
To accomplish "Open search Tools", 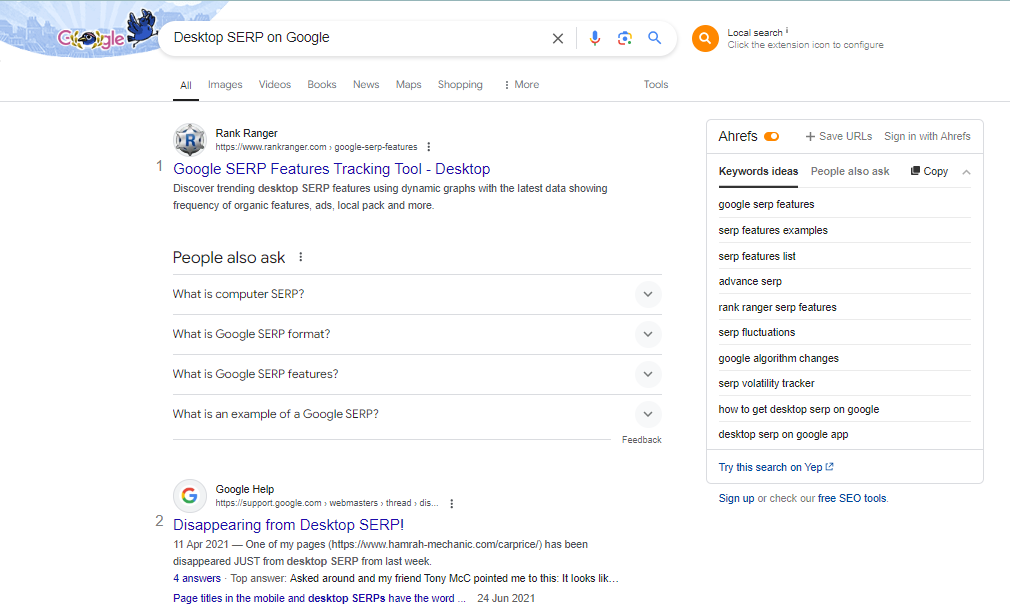I will tap(656, 84).
